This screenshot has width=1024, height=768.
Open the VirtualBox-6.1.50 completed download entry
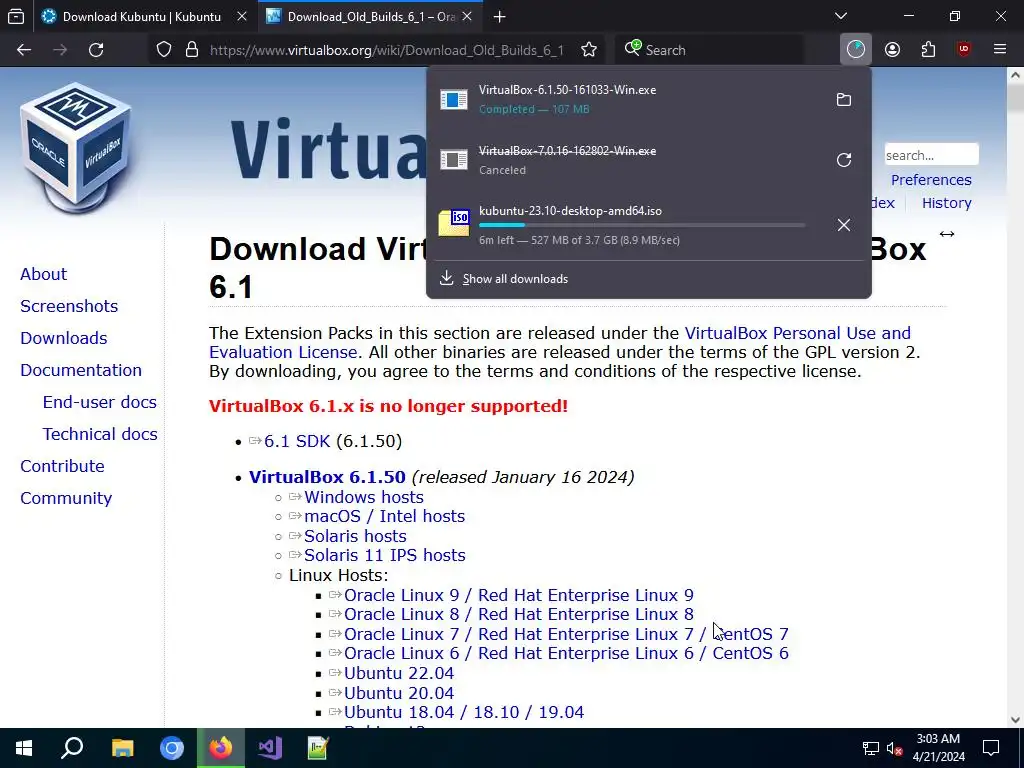[627, 99]
